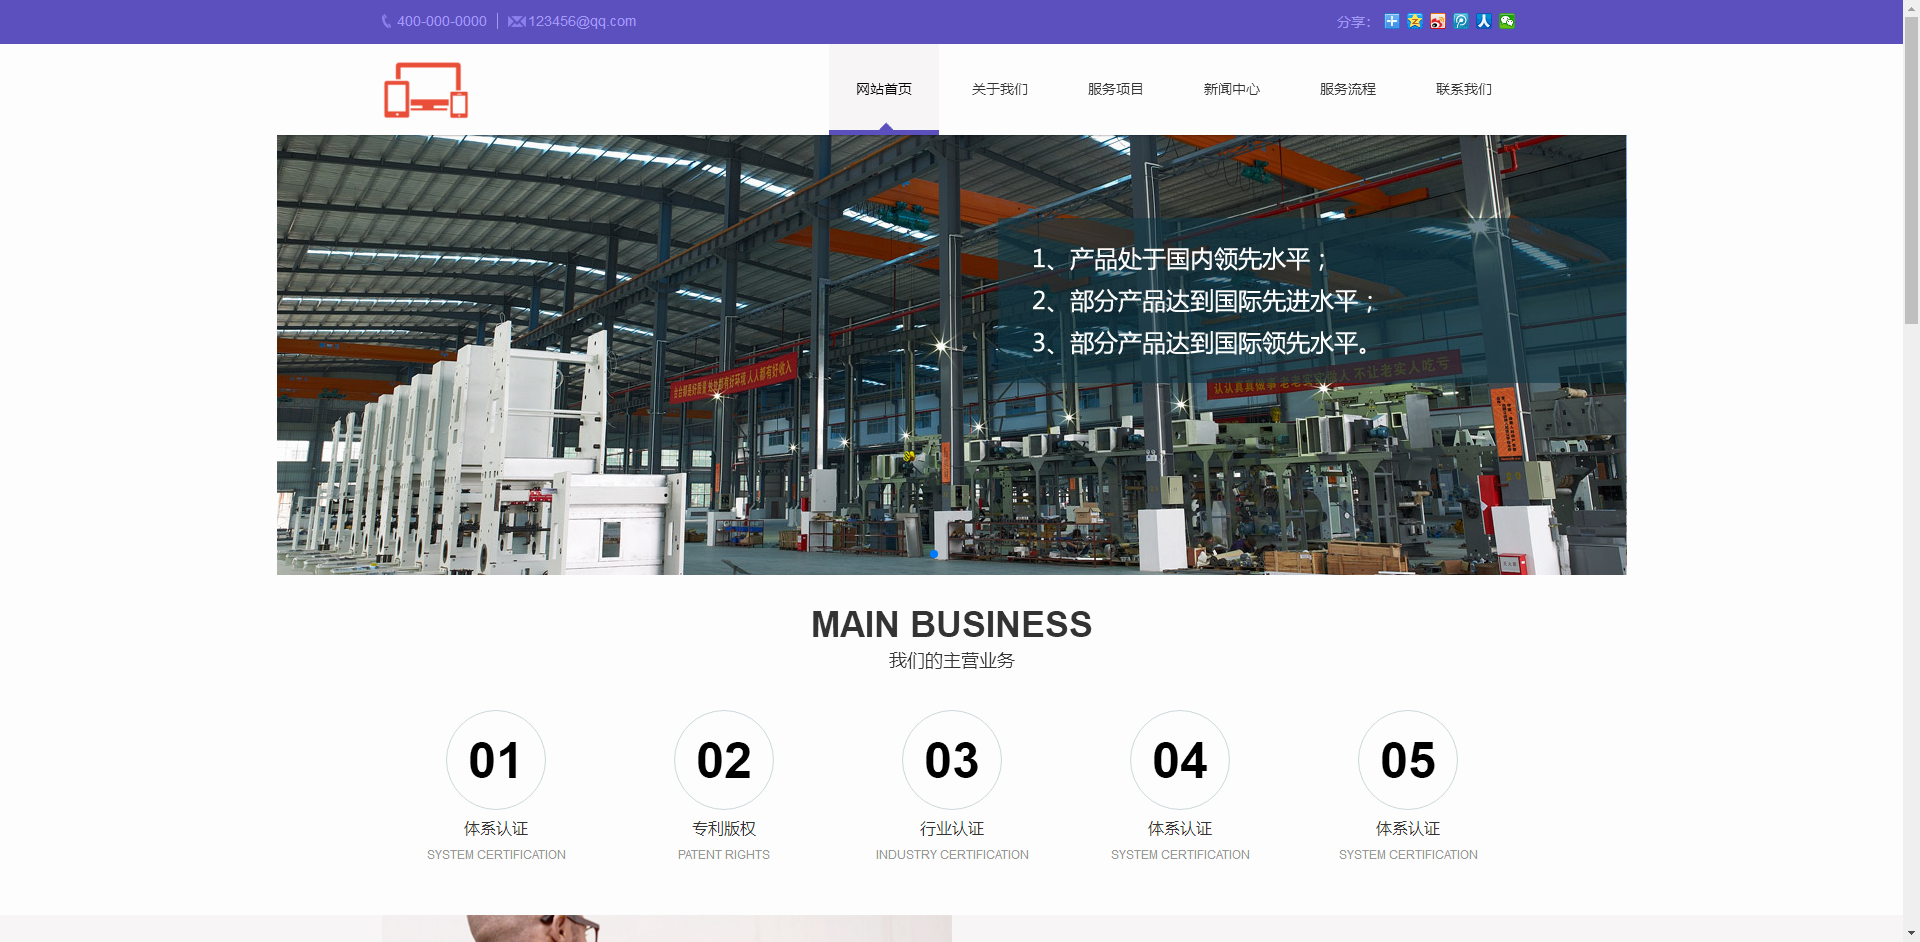Navigate to 新闻中心 in the menu

tap(1232, 89)
